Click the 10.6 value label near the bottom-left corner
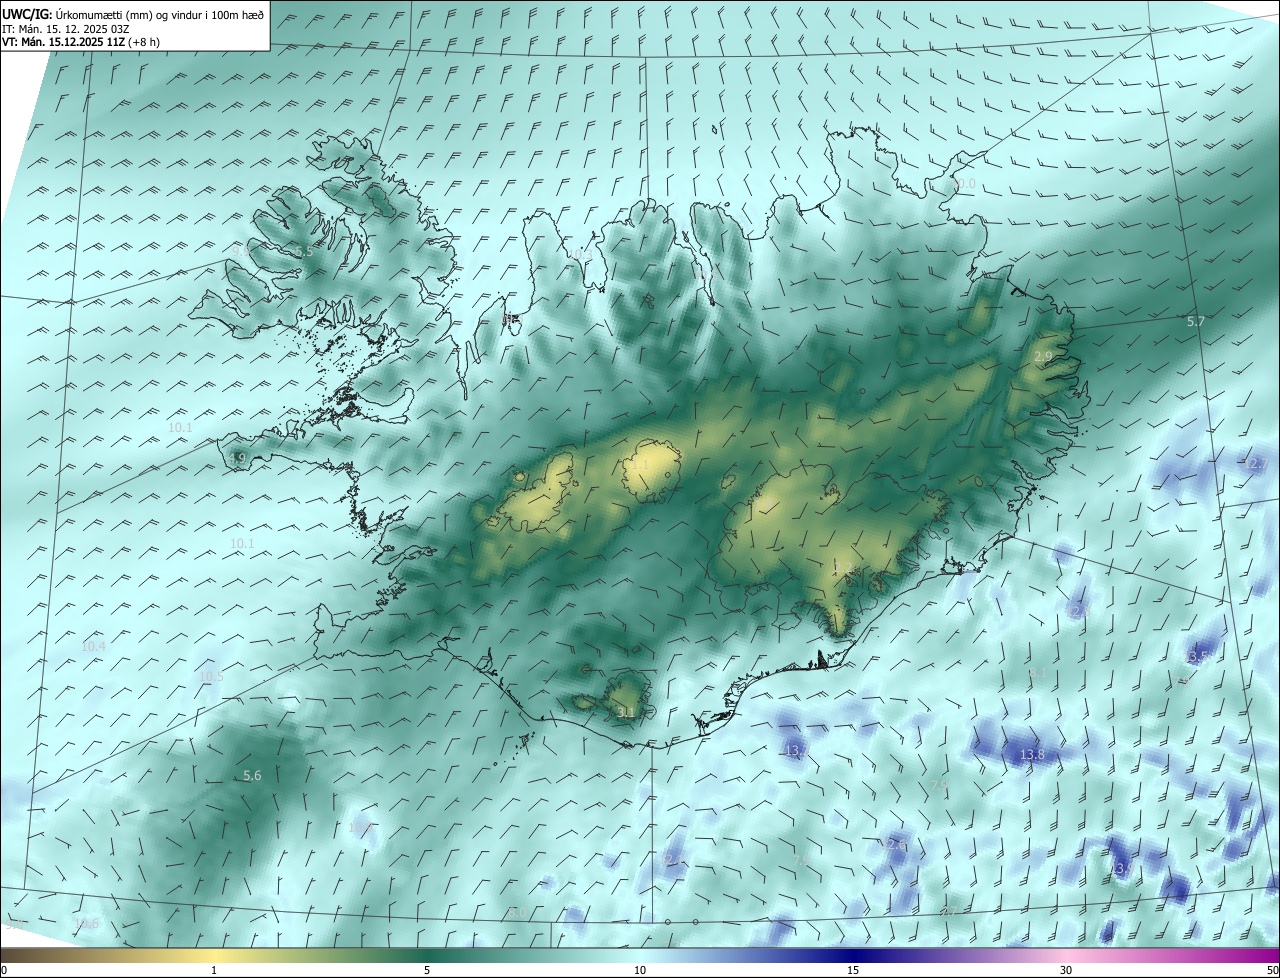Viewport: 1280px width, 978px height. pos(86,924)
